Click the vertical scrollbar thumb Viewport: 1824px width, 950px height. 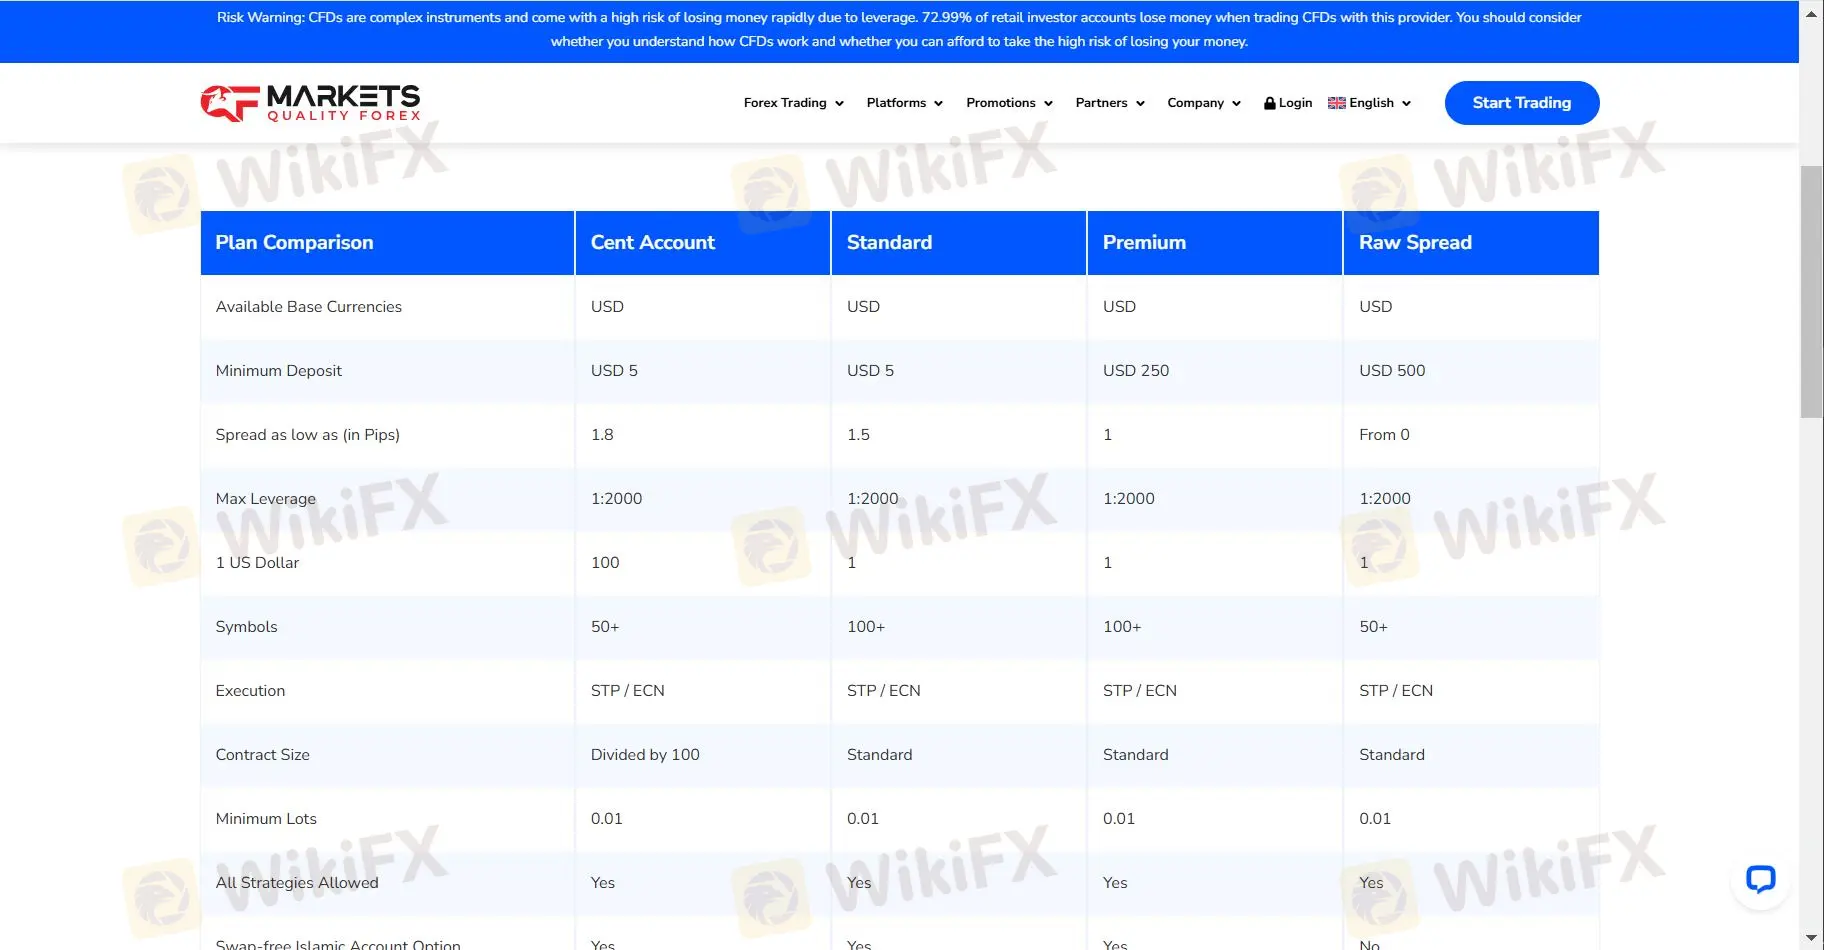coord(1811,290)
